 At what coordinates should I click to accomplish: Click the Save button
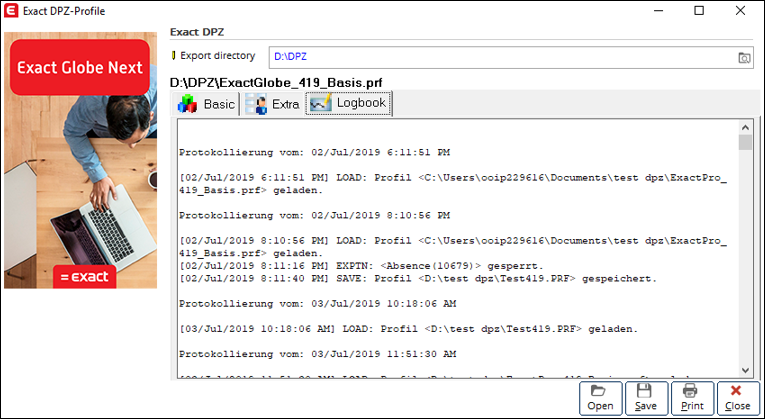646,398
